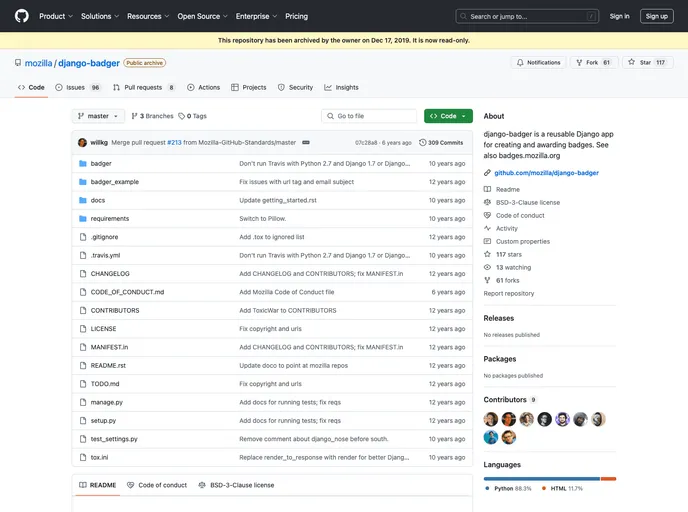Open the badger folder
The width and height of the screenshot is (688, 512).
click(101, 164)
